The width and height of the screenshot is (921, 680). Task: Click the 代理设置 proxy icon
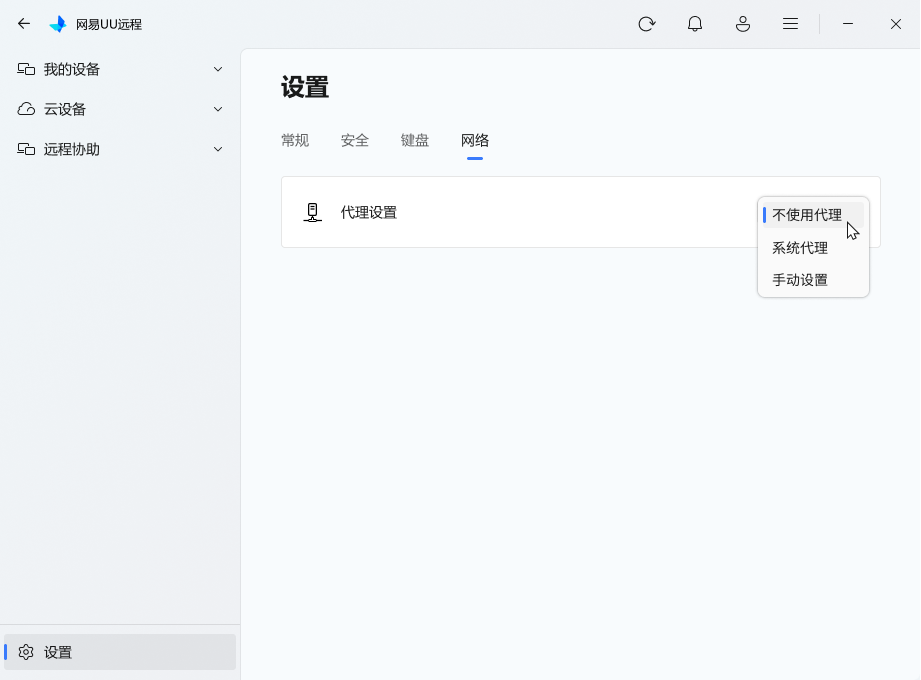[x=312, y=213]
